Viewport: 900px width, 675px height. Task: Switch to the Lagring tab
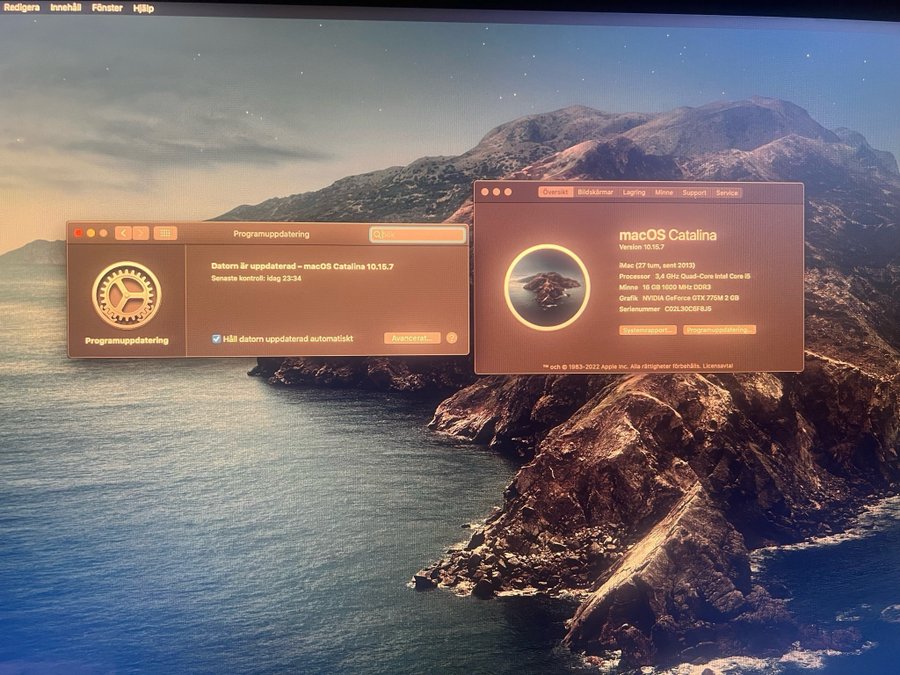[x=634, y=192]
